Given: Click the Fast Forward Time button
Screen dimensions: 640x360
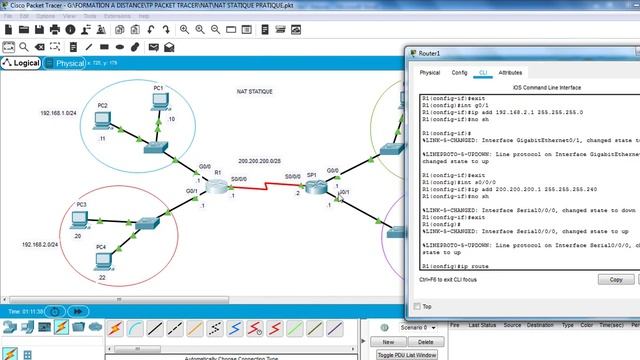Looking at the screenshot, I should [78, 311].
